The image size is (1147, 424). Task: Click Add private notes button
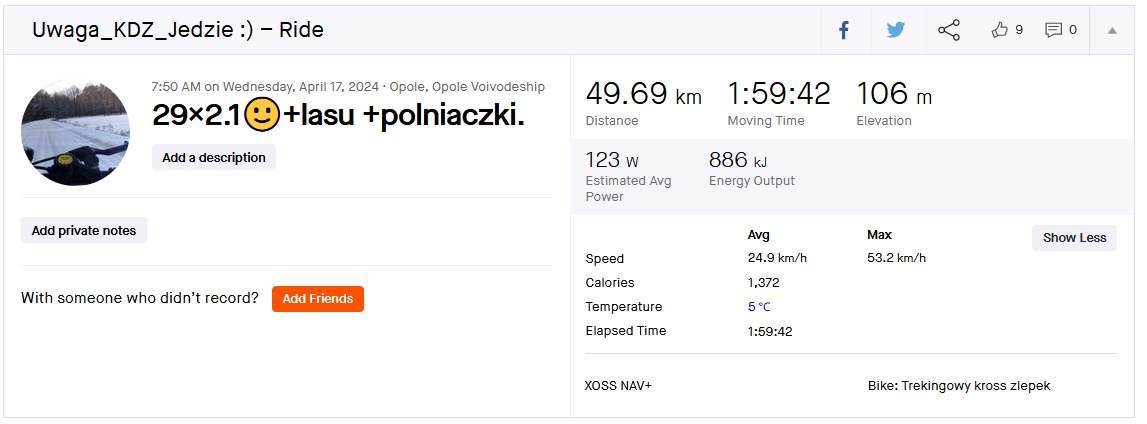84,230
